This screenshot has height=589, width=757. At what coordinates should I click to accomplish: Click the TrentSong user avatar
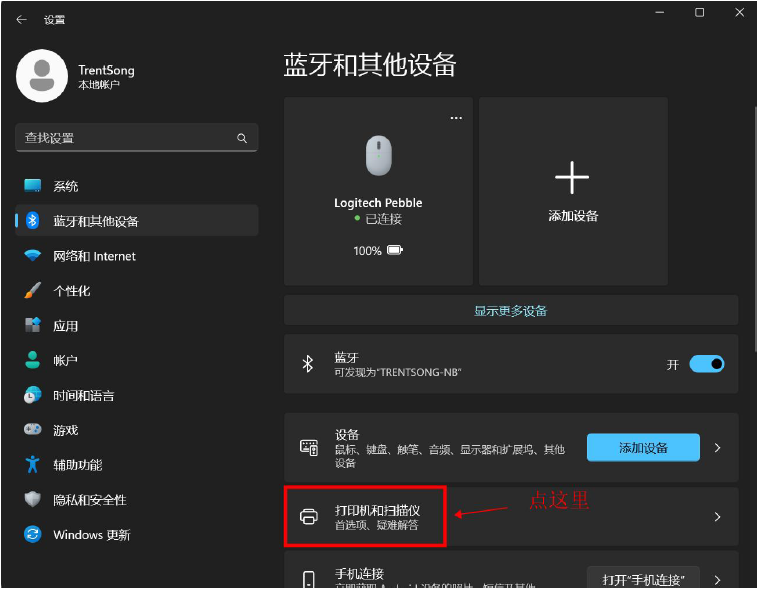(x=42, y=76)
